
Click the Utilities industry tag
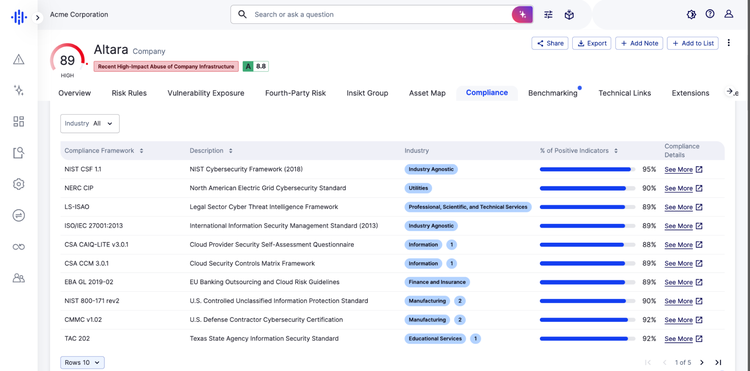(x=418, y=188)
